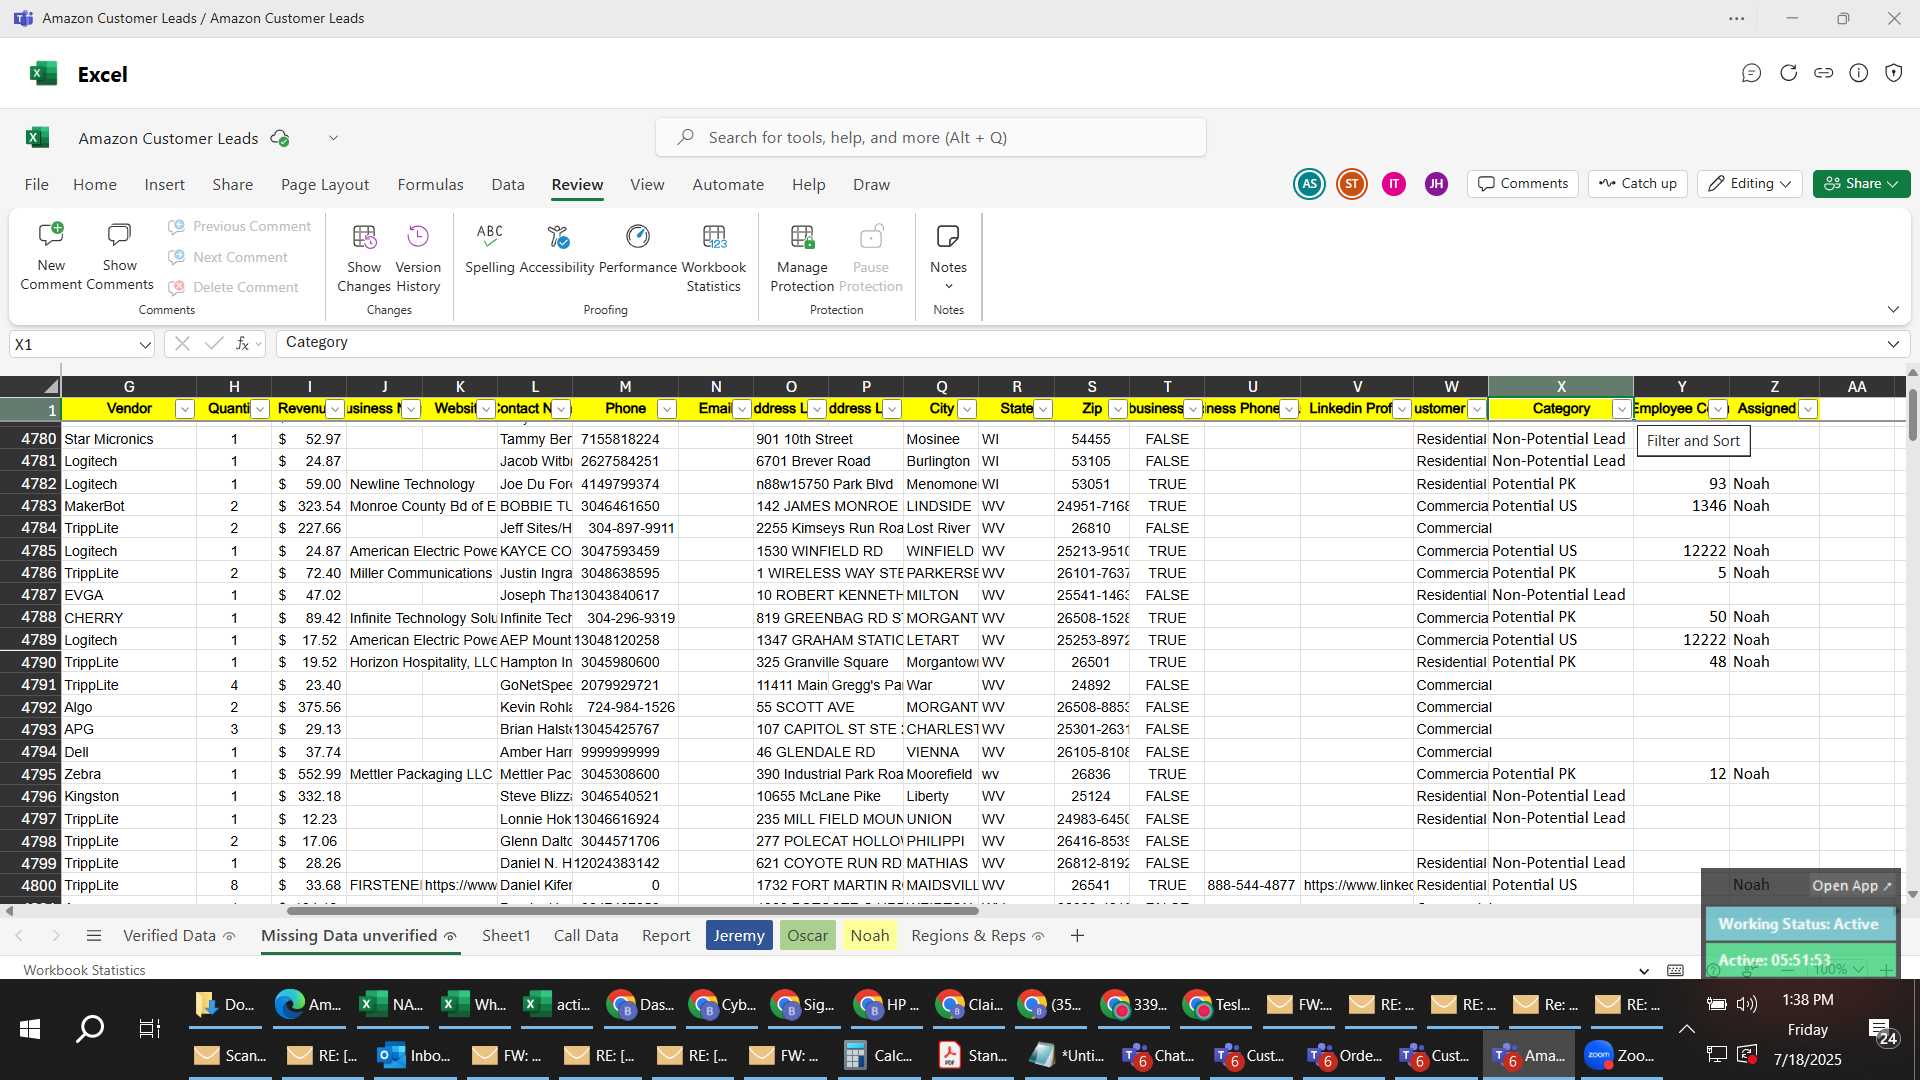Expand the formula bar
The width and height of the screenshot is (1920, 1080).
1893,344
